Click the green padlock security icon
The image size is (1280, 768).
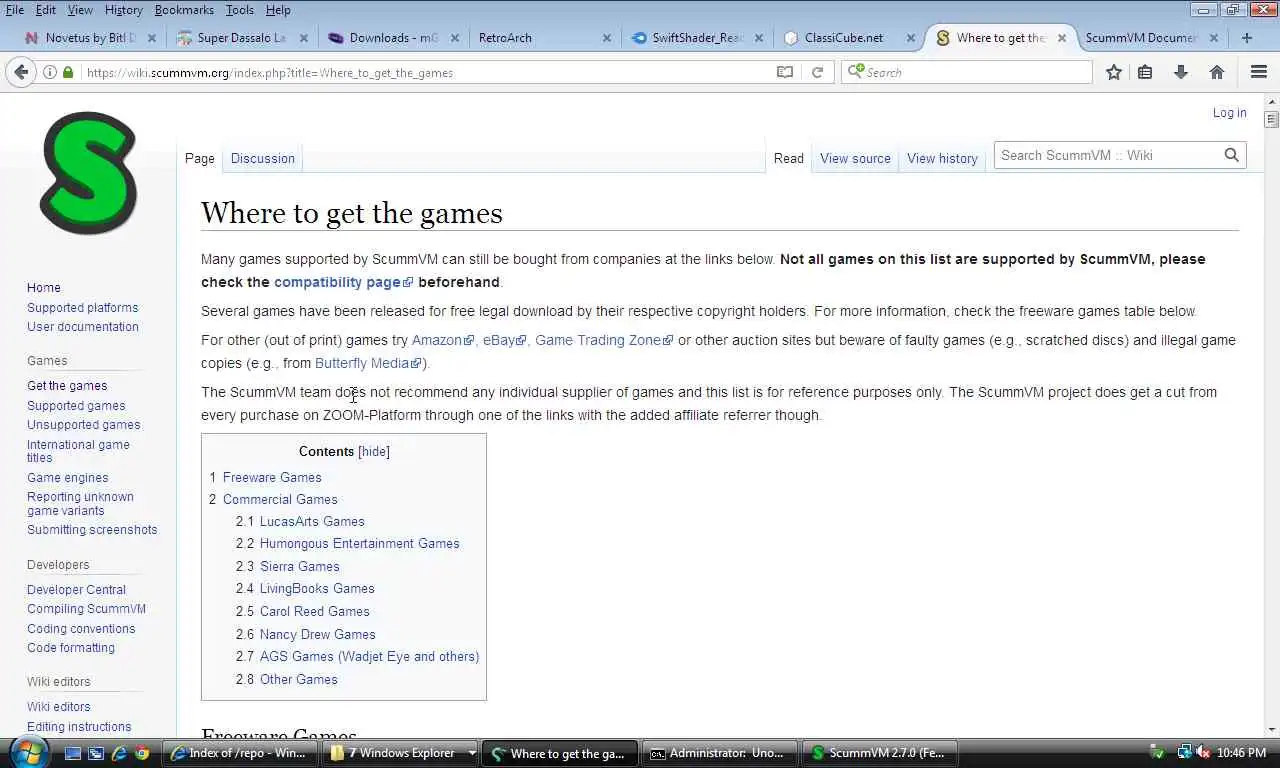coord(68,72)
